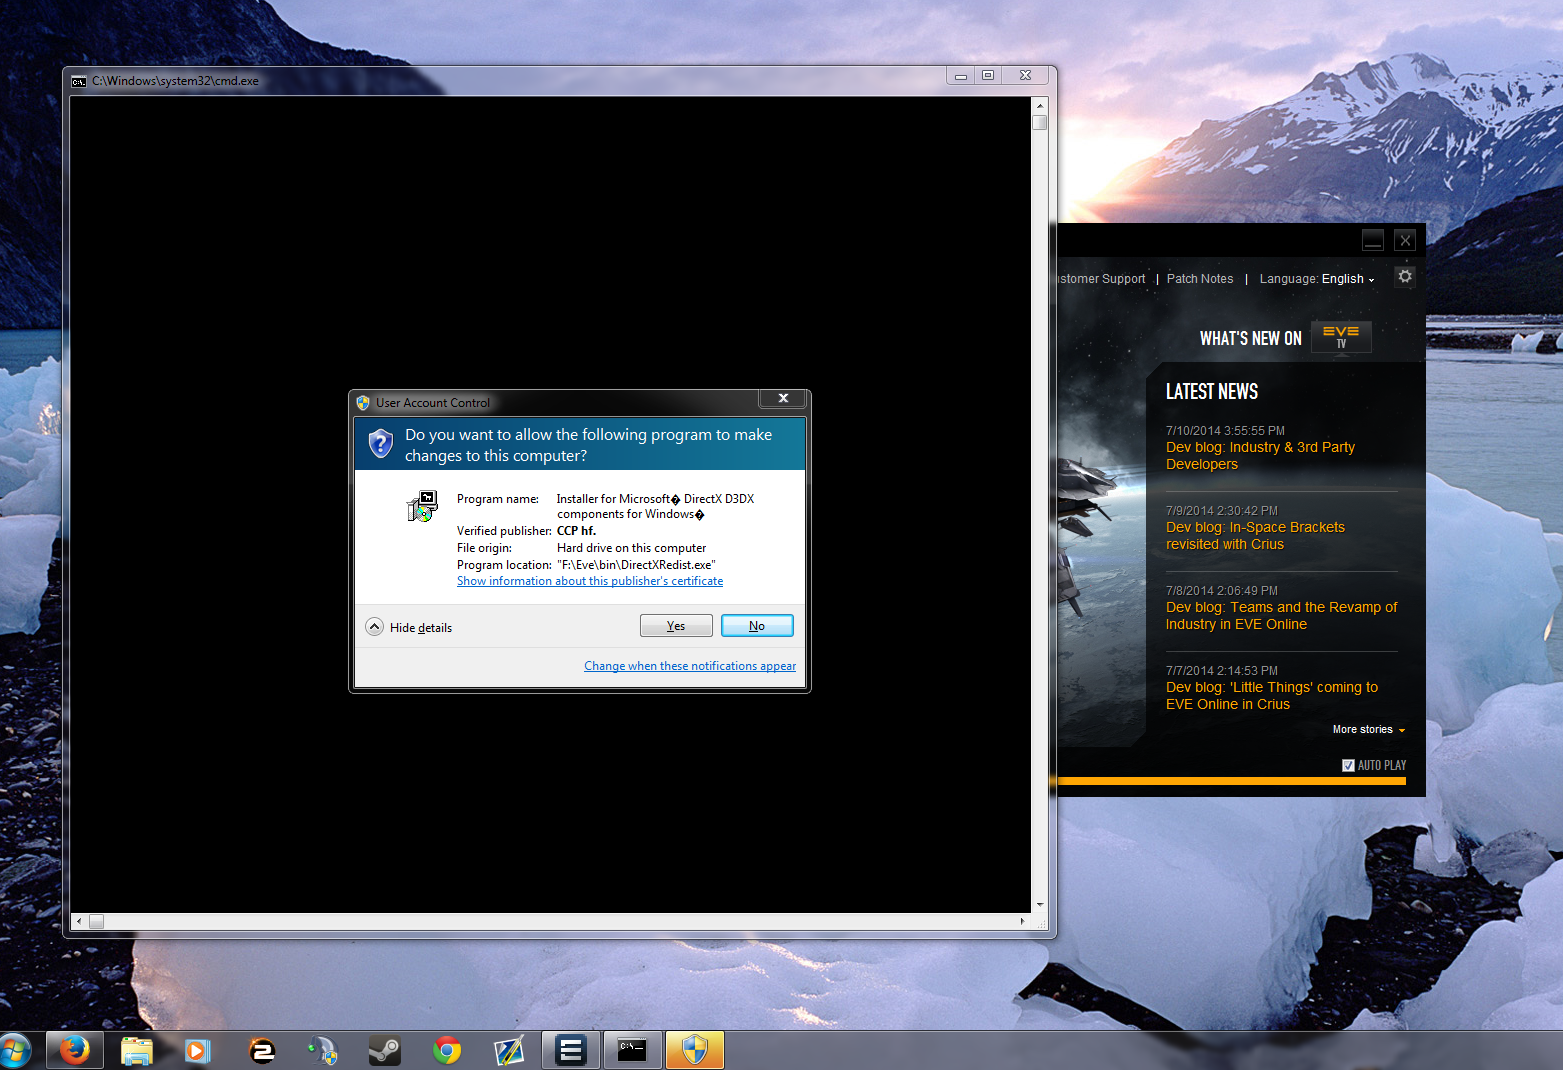Open Windows Explorer folder icon in taskbar
This screenshot has height=1070, width=1563.
point(136,1051)
